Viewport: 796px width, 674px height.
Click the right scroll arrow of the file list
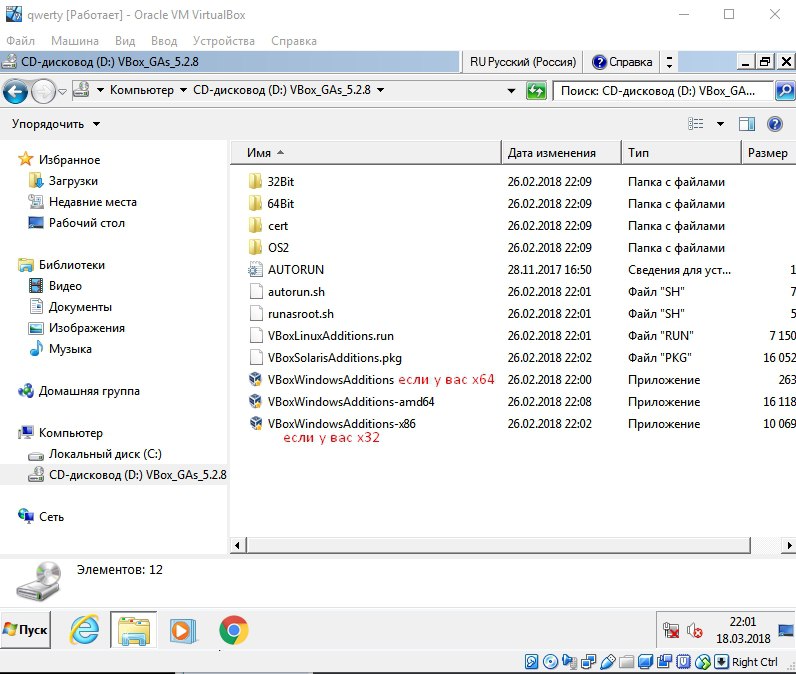(789, 546)
